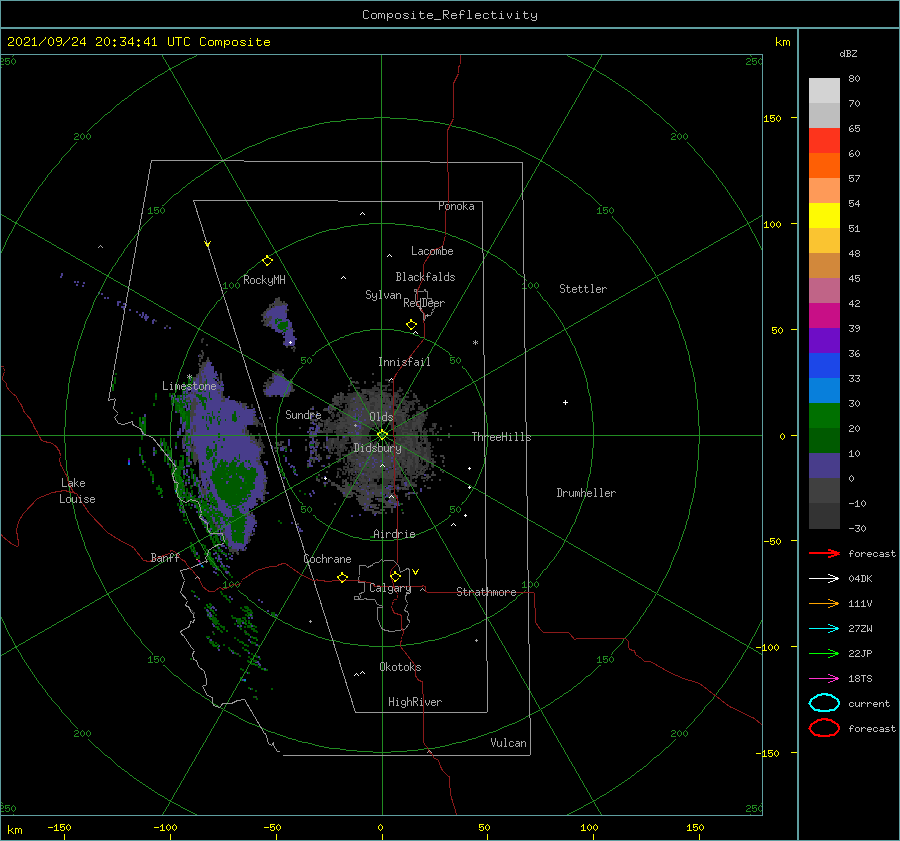The height and width of the screenshot is (841, 900).
Task: Click the Composite_Reflectivity title
Action: pos(450,15)
